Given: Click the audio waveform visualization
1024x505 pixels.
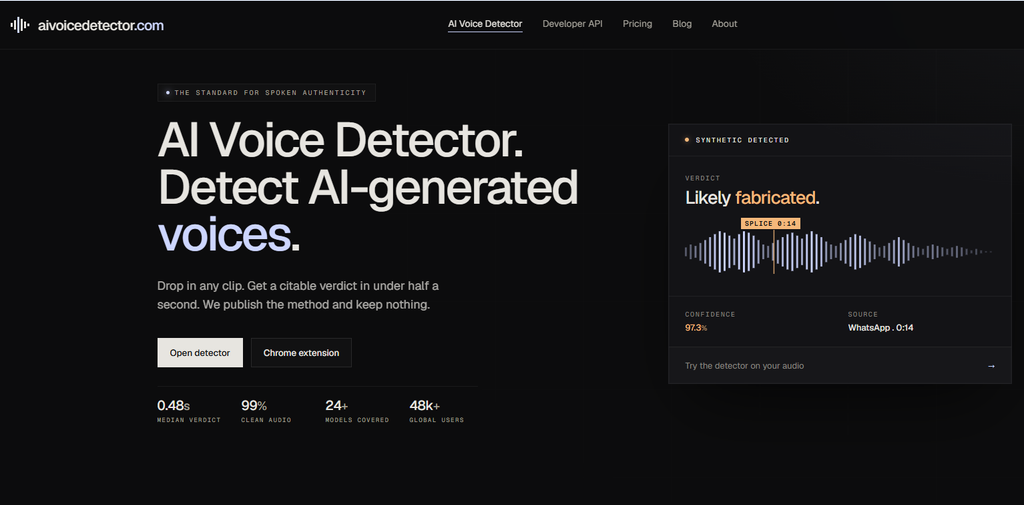Looking at the screenshot, I should click(839, 252).
